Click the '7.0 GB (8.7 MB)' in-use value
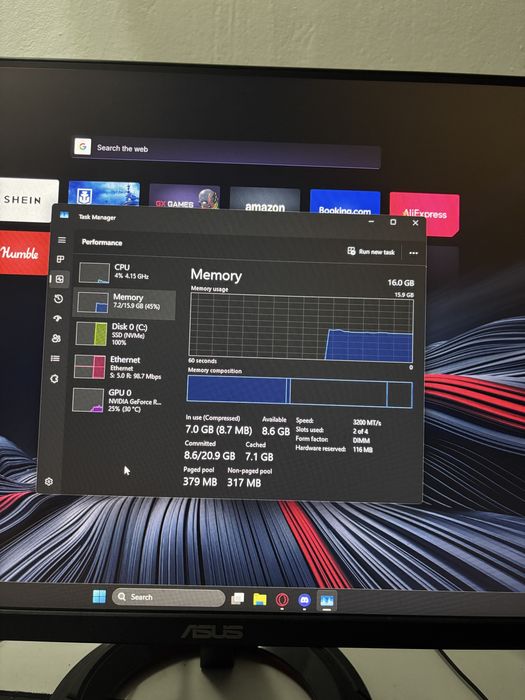Screen dimensions: 525x700 pos(218,430)
